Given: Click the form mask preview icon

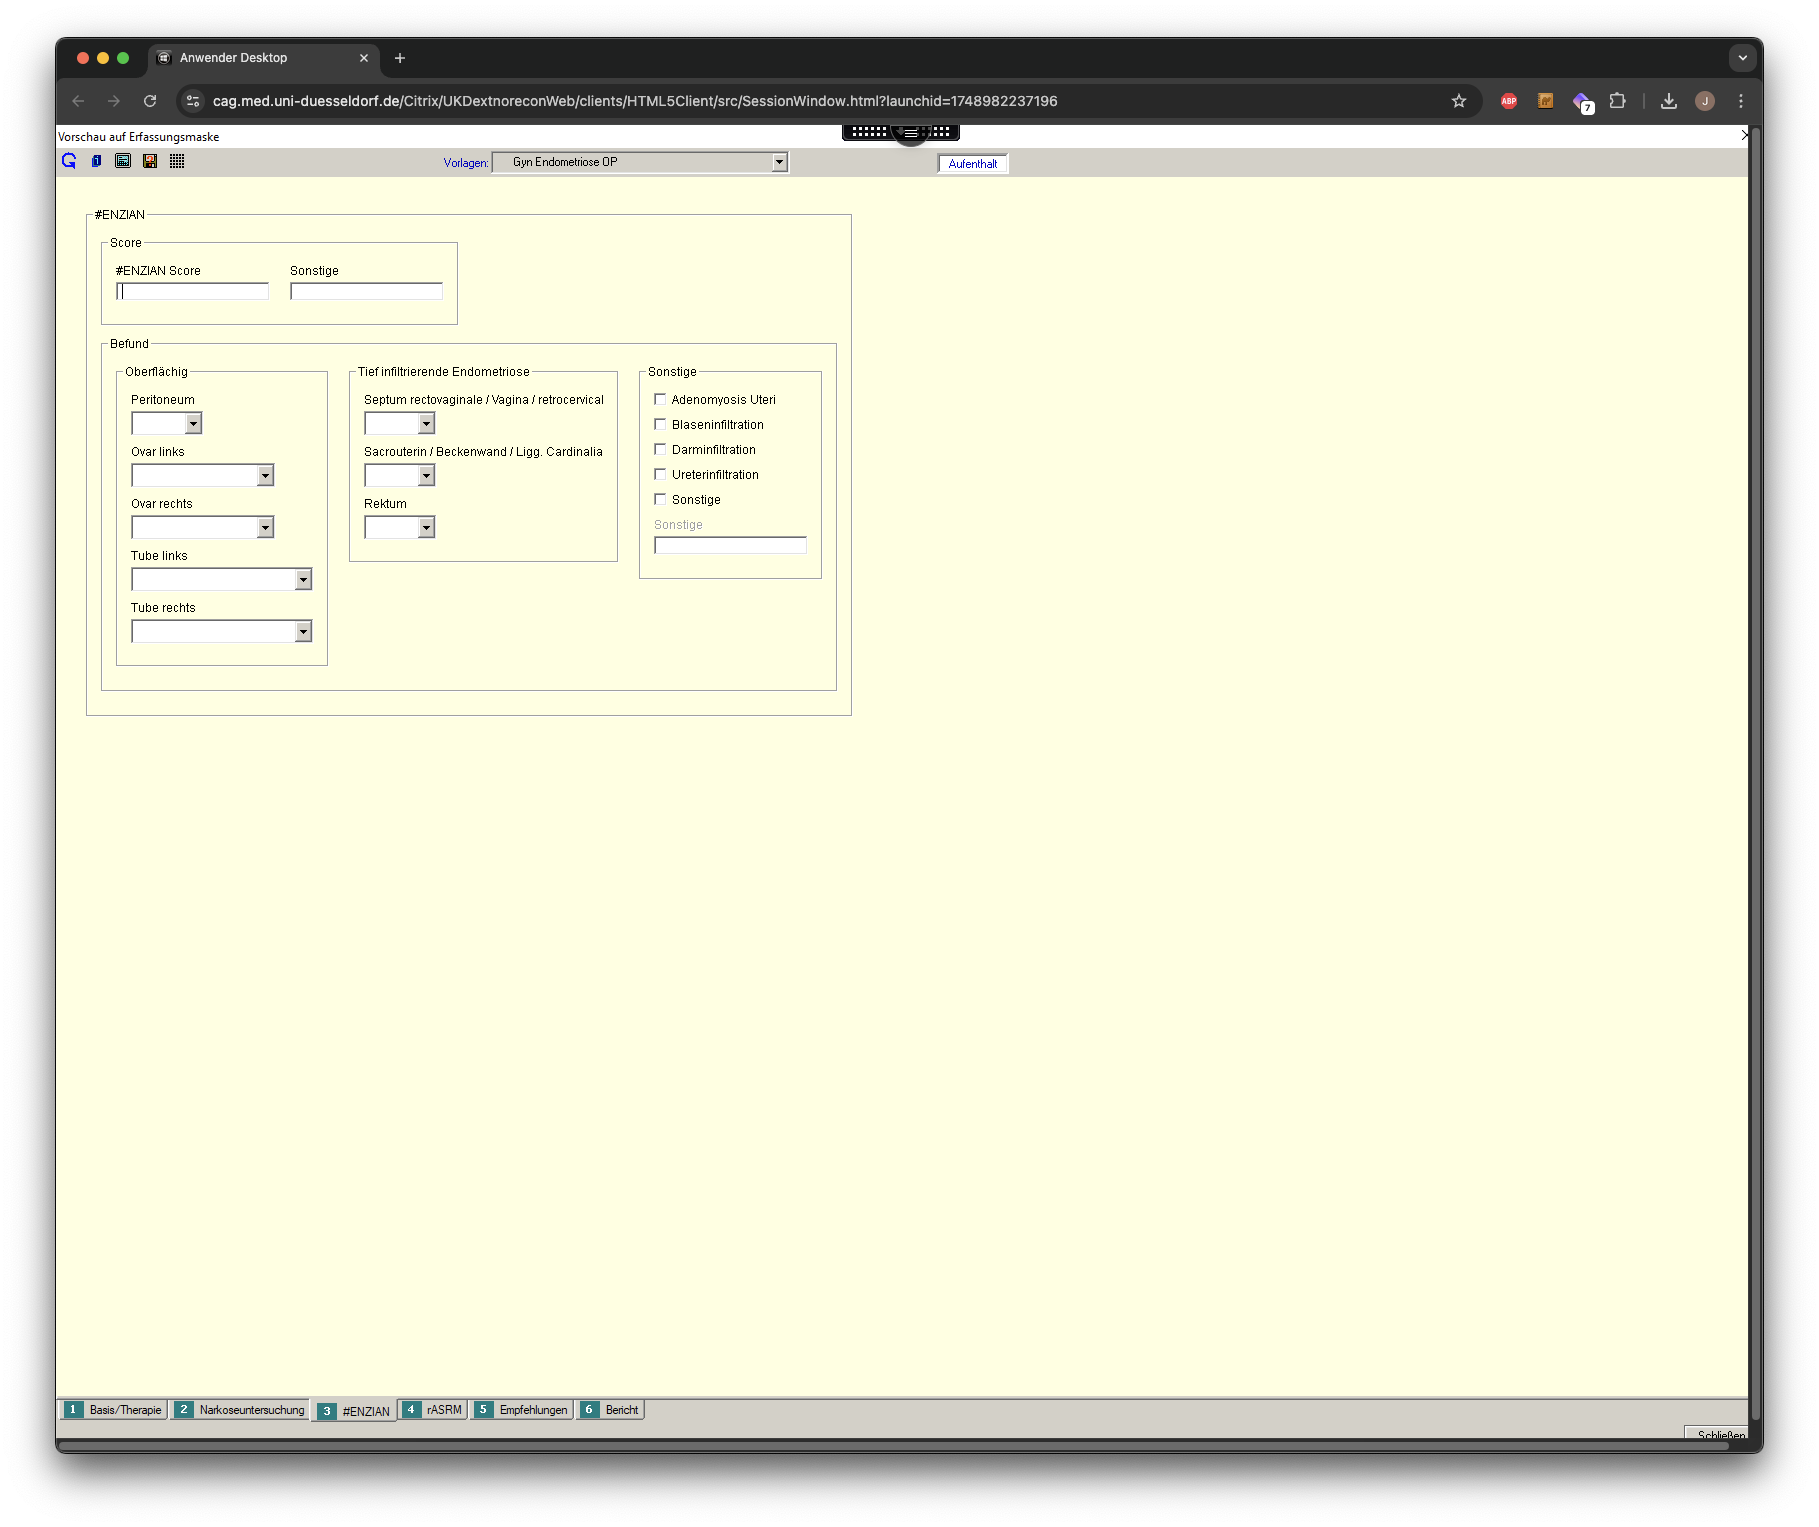Looking at the screenshot, I should pyautogui.click(x=123, y=161).
